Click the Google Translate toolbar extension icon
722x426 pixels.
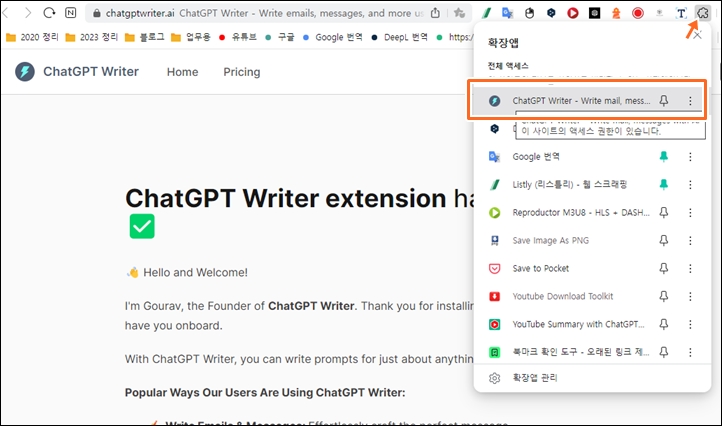[507, 13]
